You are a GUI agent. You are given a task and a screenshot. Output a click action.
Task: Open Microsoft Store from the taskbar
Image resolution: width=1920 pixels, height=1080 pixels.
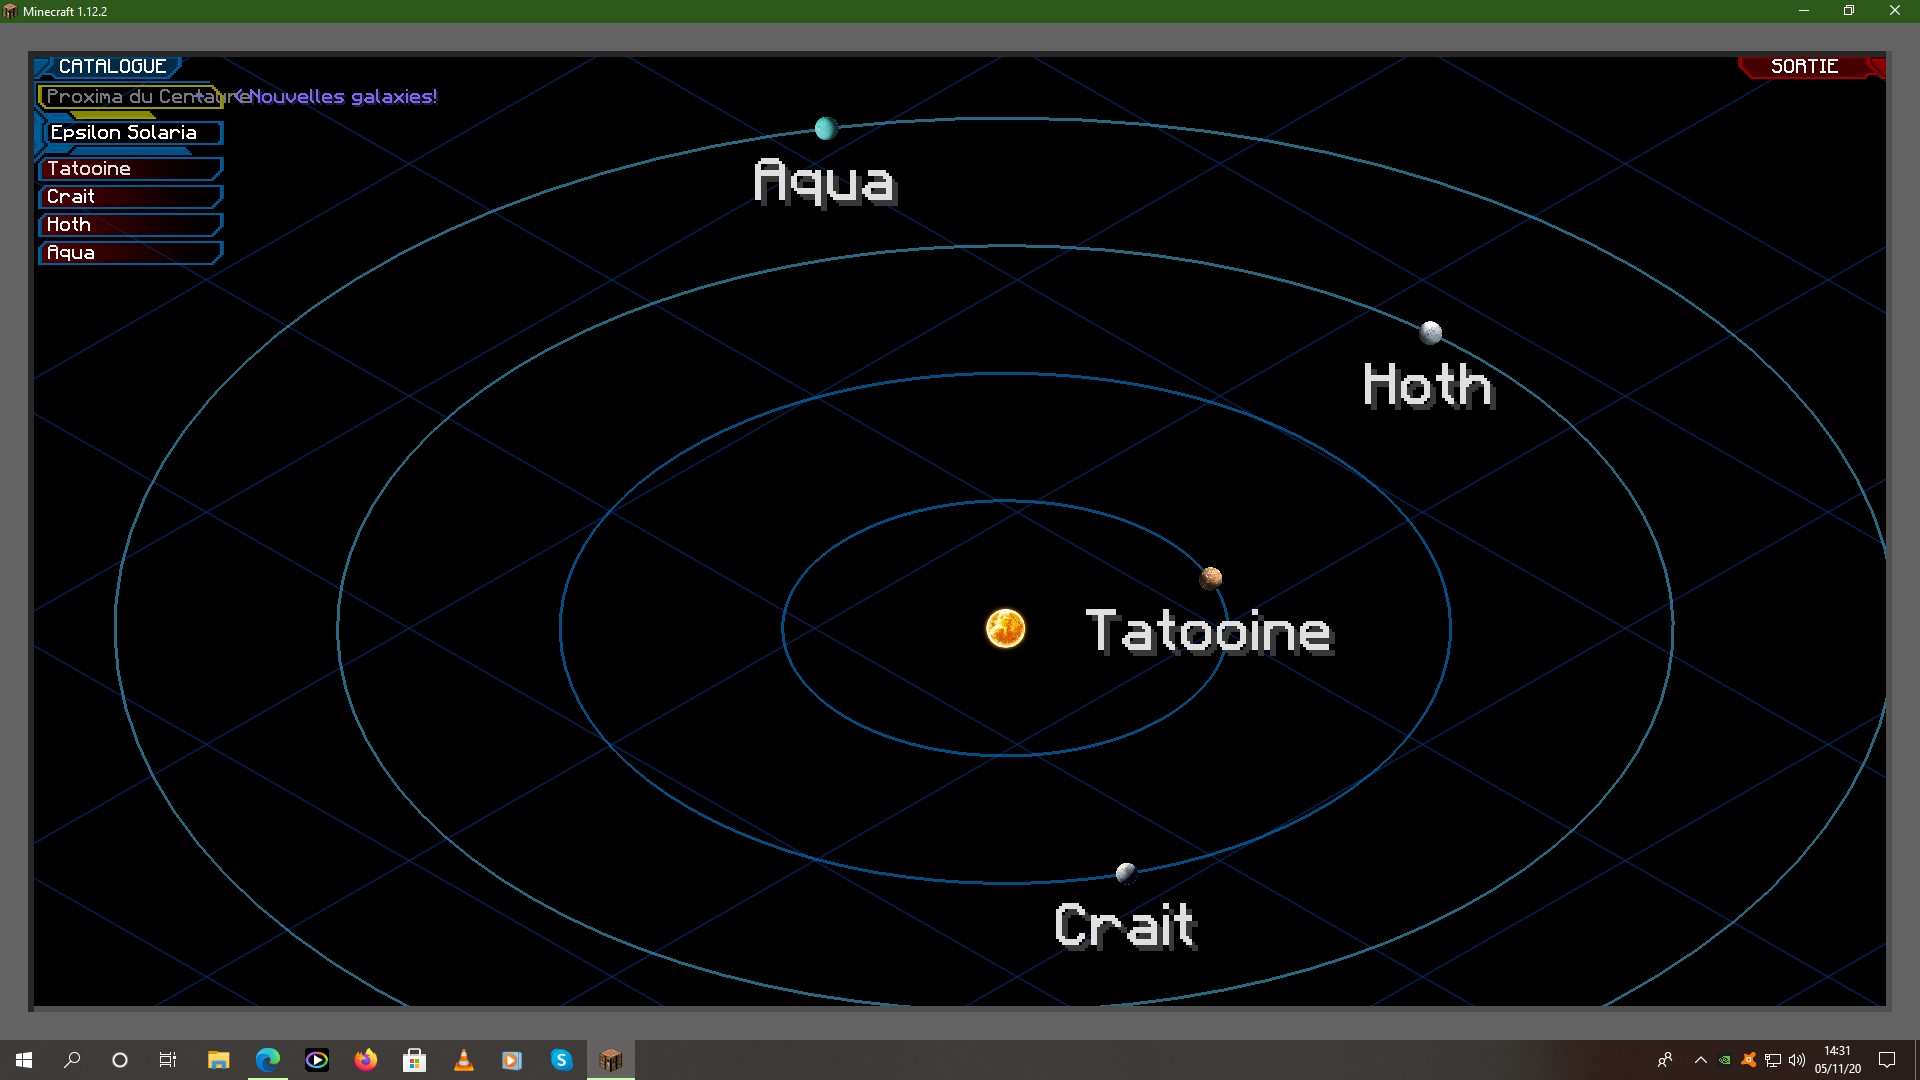coord(415,1060)
